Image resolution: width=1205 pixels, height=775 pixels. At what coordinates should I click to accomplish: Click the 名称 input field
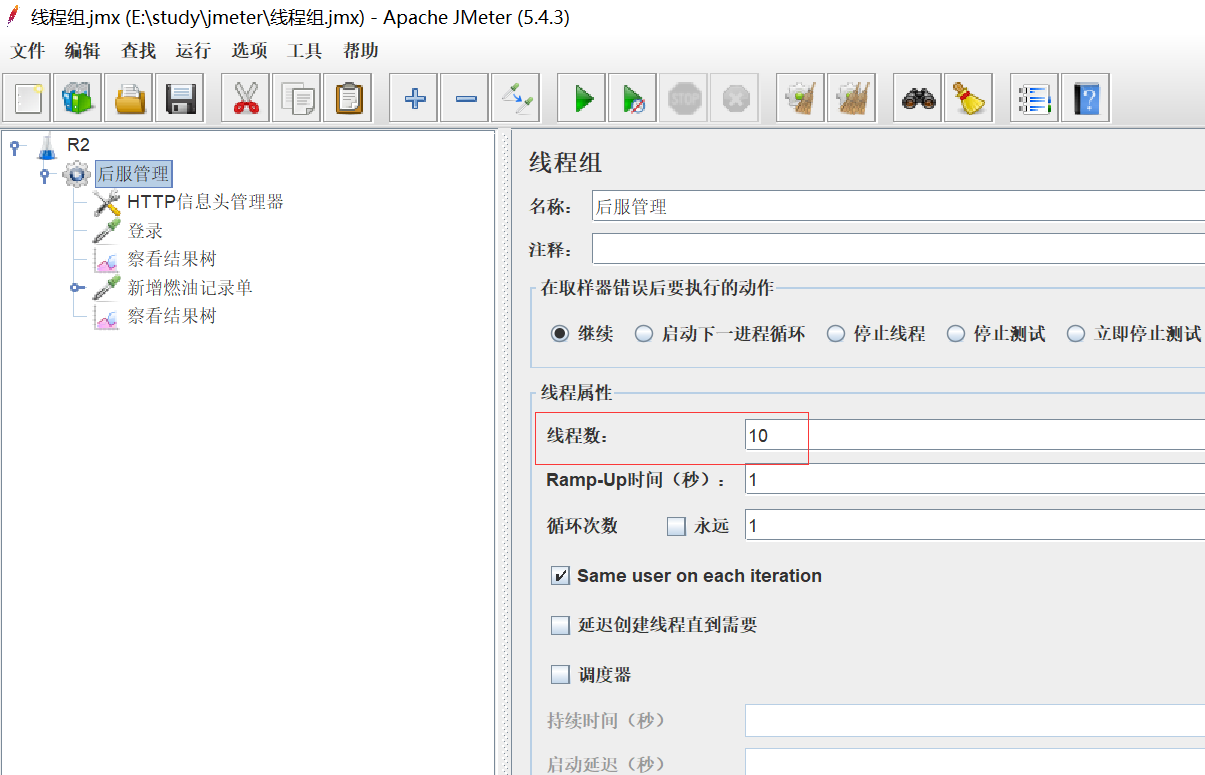[x=898, y=207]
